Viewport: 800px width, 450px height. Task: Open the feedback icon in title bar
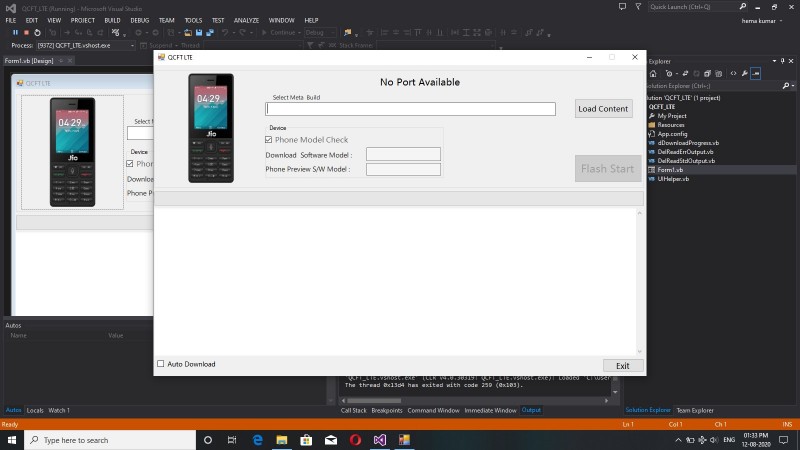[x=622, y=7]
